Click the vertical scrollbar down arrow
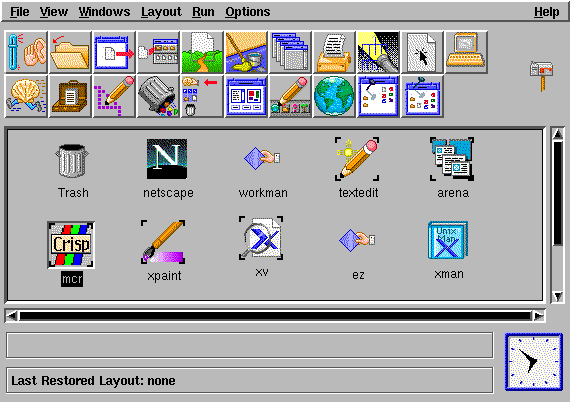The width and height of the screenshot is (570, 402). pyautogui.click(x=558, y=297)
